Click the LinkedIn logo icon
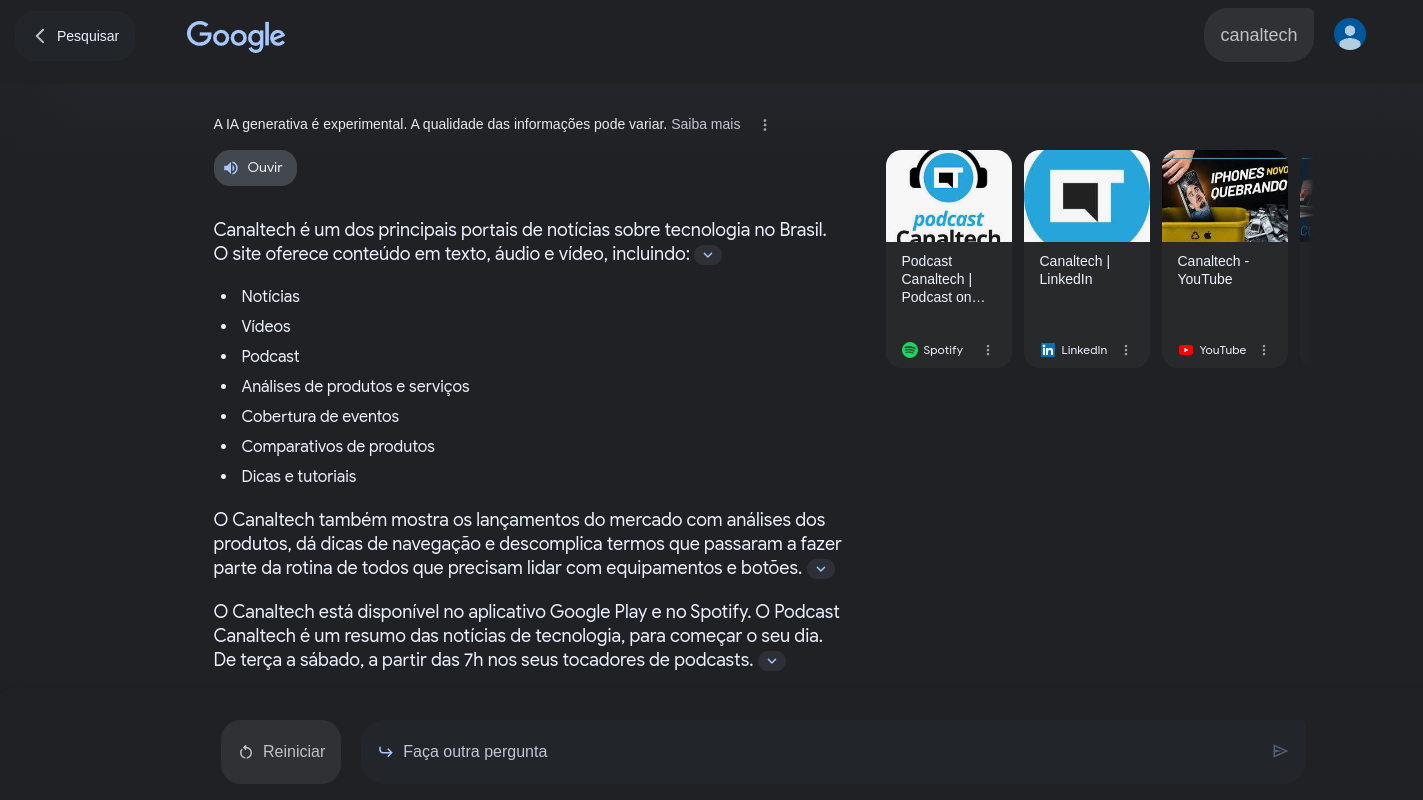The width and height of the screenshot is (1423, 800). pyautogui.click(x=1048, y=350)
